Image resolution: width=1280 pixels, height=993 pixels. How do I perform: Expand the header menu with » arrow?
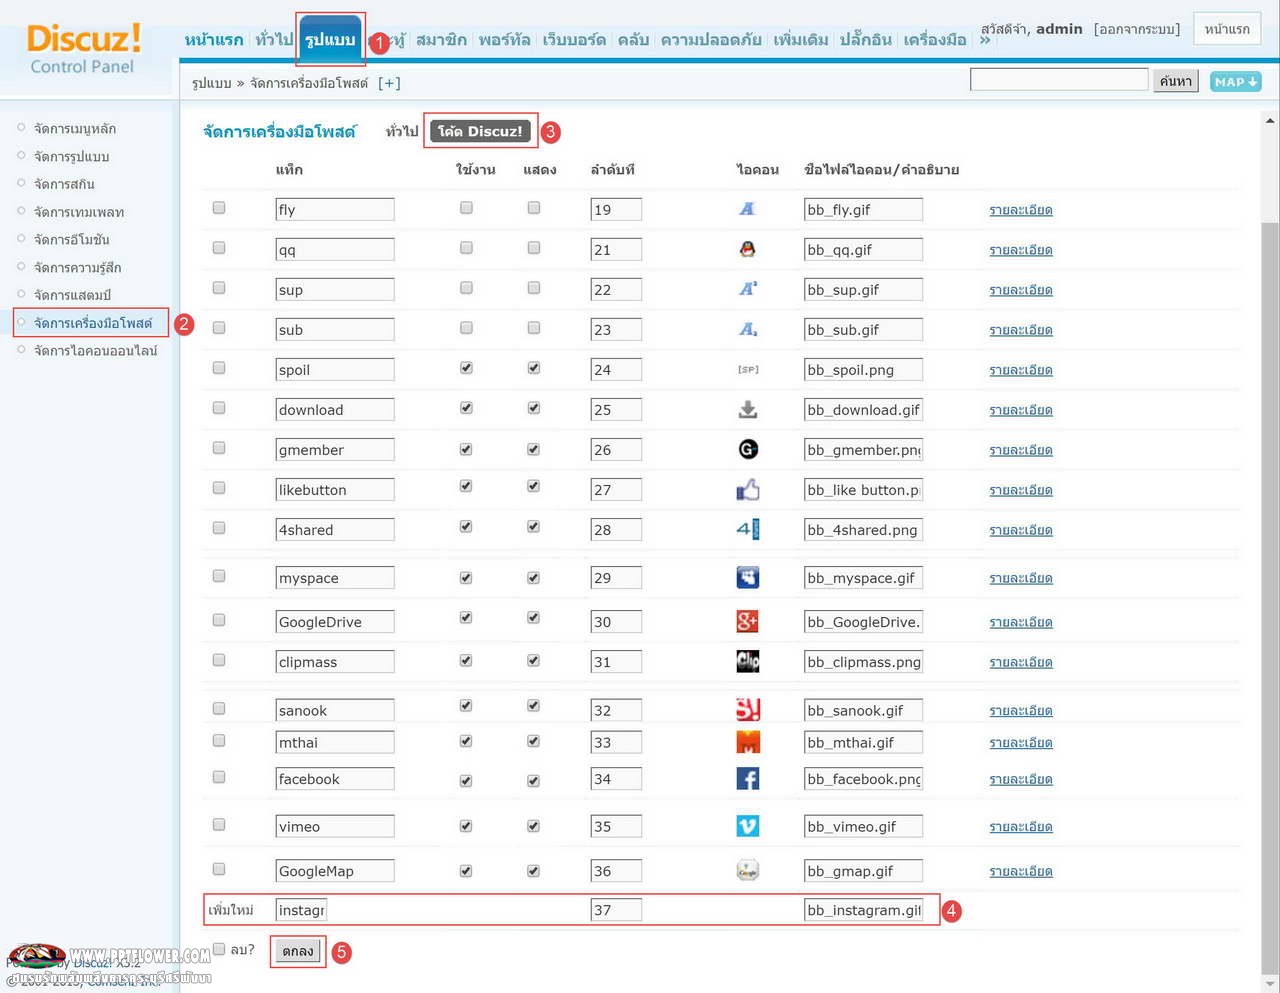point(985,40)
